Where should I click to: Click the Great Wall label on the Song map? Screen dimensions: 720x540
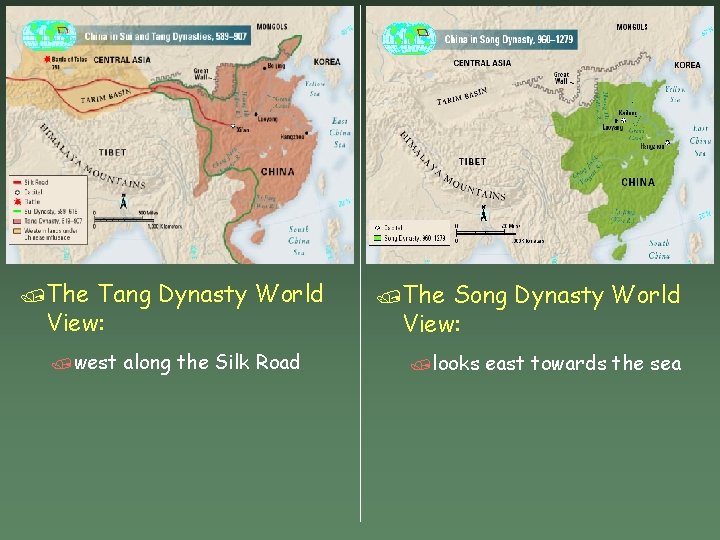pos(561,78)
